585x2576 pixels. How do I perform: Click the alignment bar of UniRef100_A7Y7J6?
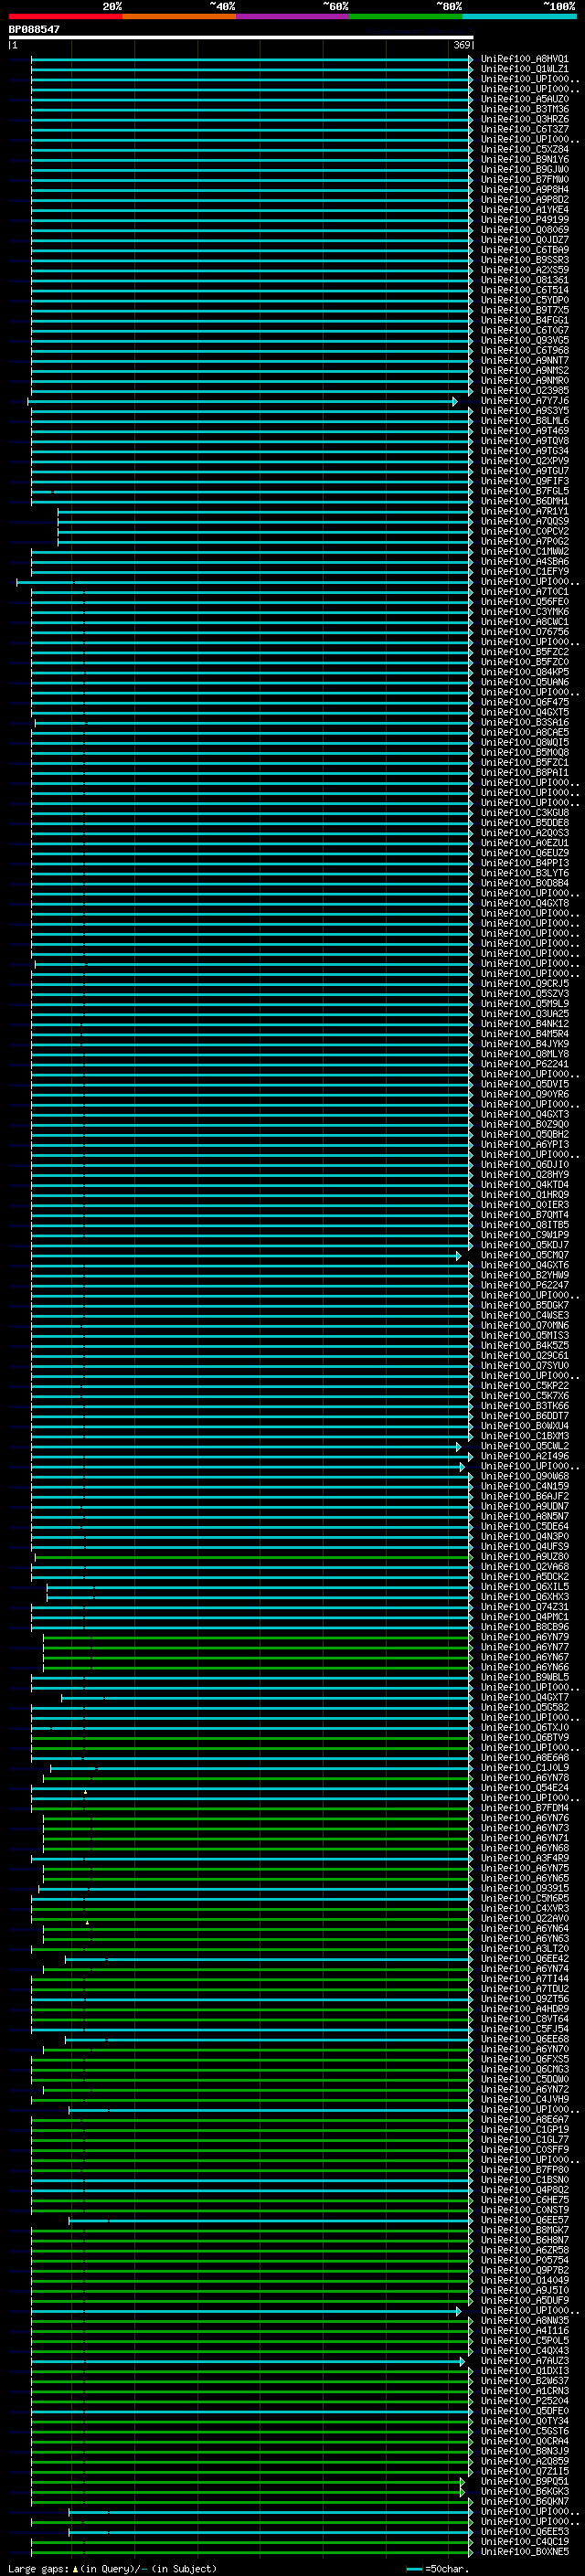(x=242, y=401)
